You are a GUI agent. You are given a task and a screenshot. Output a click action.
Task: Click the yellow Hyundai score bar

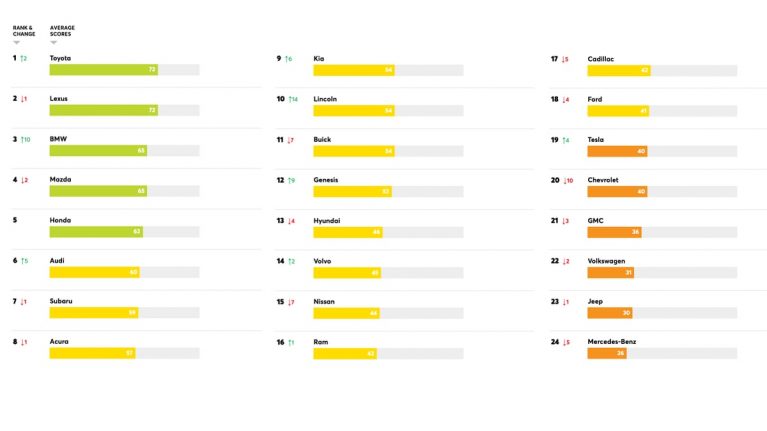point(348,232)
